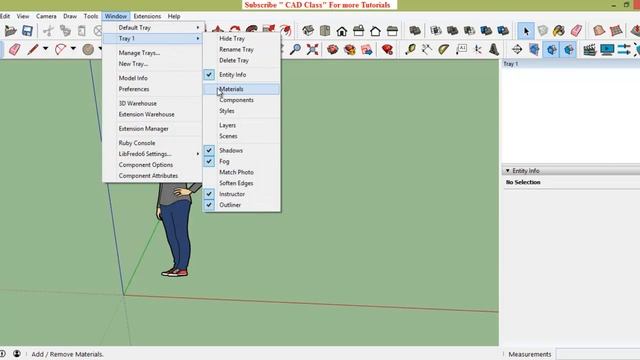Open Ruby Console entry
Viewport: 640px width, 360px height.
153,143
